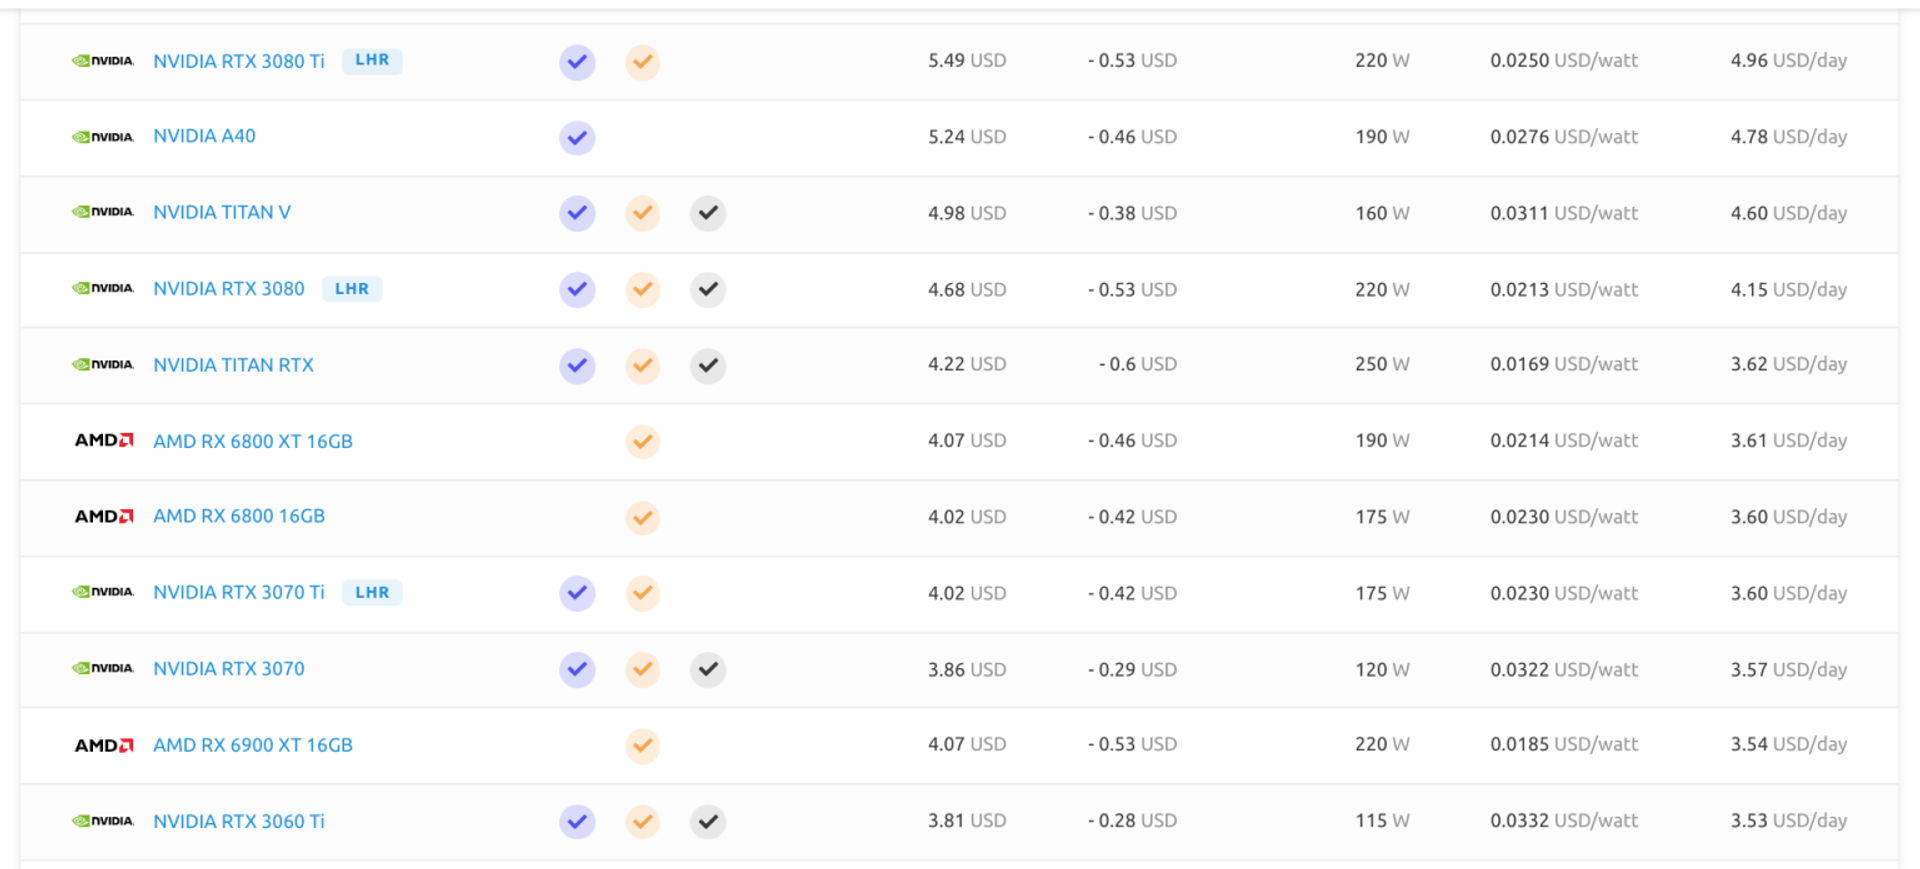Click 4.96 USD/day profit of RTX 3080 Ti
The image size is (1920, 869).
(x=1788, y=61)
